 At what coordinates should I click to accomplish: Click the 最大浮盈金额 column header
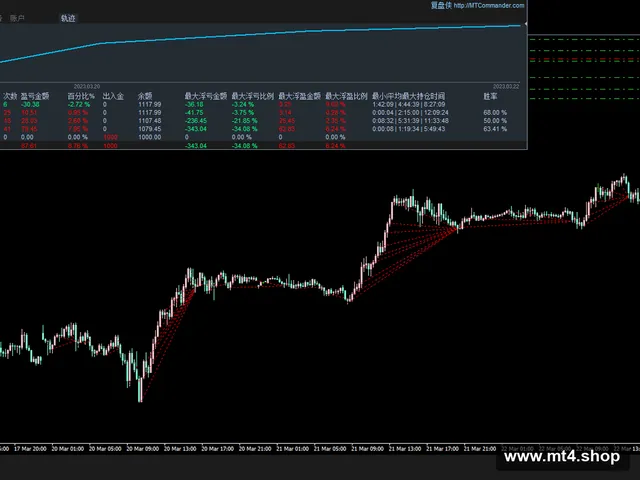point(300,96)
